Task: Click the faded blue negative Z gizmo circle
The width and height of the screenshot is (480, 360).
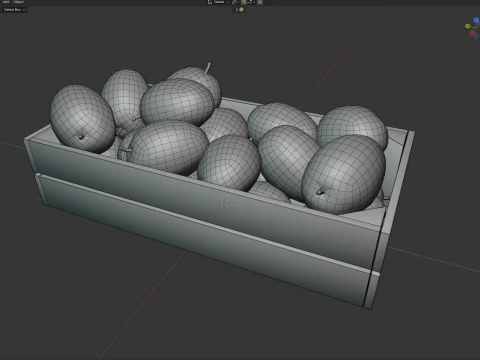Action: point(477,36)
